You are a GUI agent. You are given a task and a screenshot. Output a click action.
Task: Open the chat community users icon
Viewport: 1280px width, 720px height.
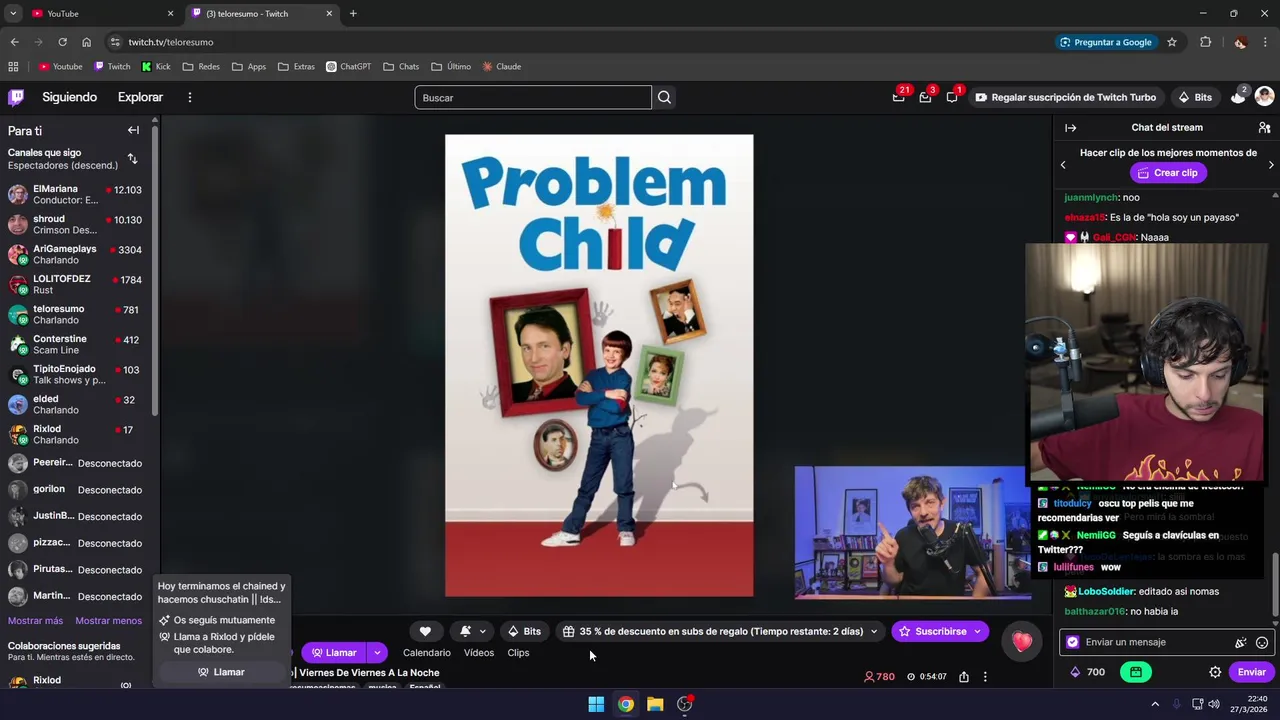coord(1264,128)
